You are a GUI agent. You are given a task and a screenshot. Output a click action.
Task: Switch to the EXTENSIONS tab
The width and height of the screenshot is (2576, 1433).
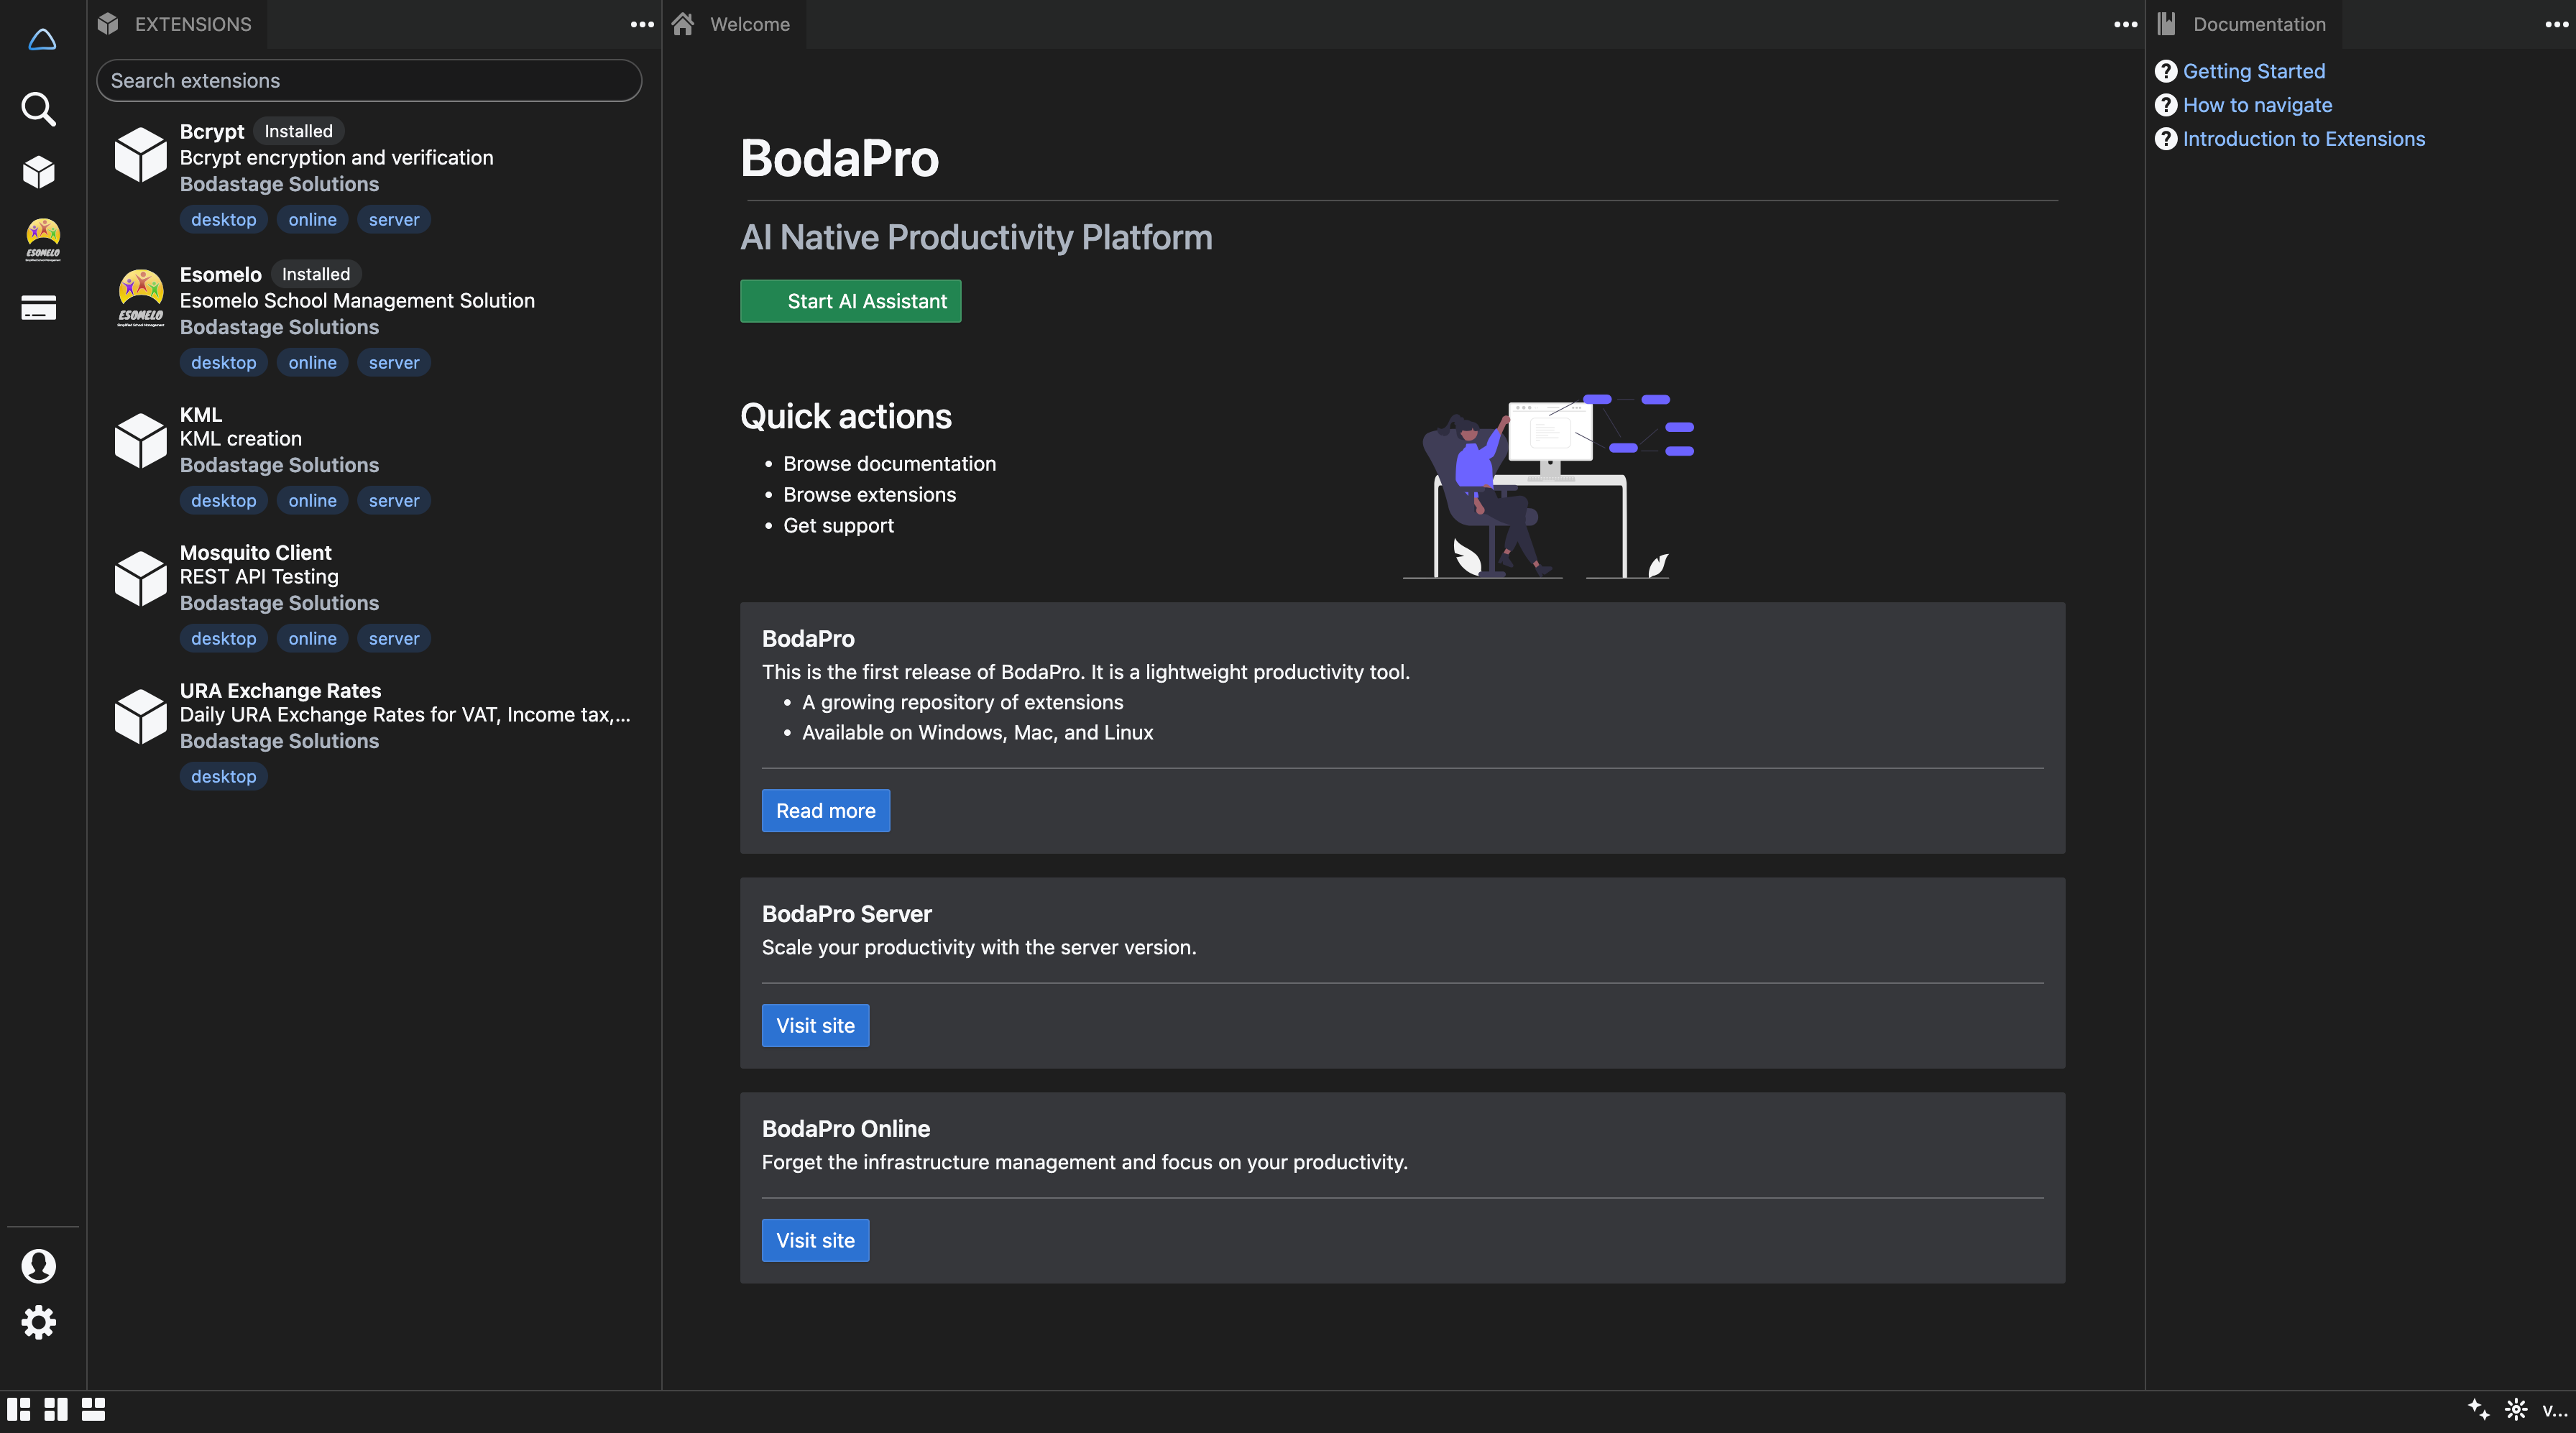[177, 24]
